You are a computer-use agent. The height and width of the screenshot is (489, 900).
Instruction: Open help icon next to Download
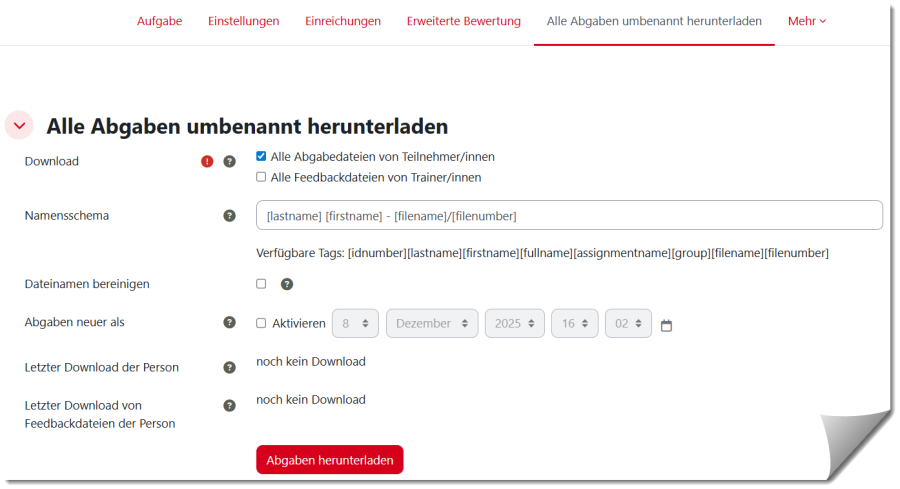click(x=229, y=161)
